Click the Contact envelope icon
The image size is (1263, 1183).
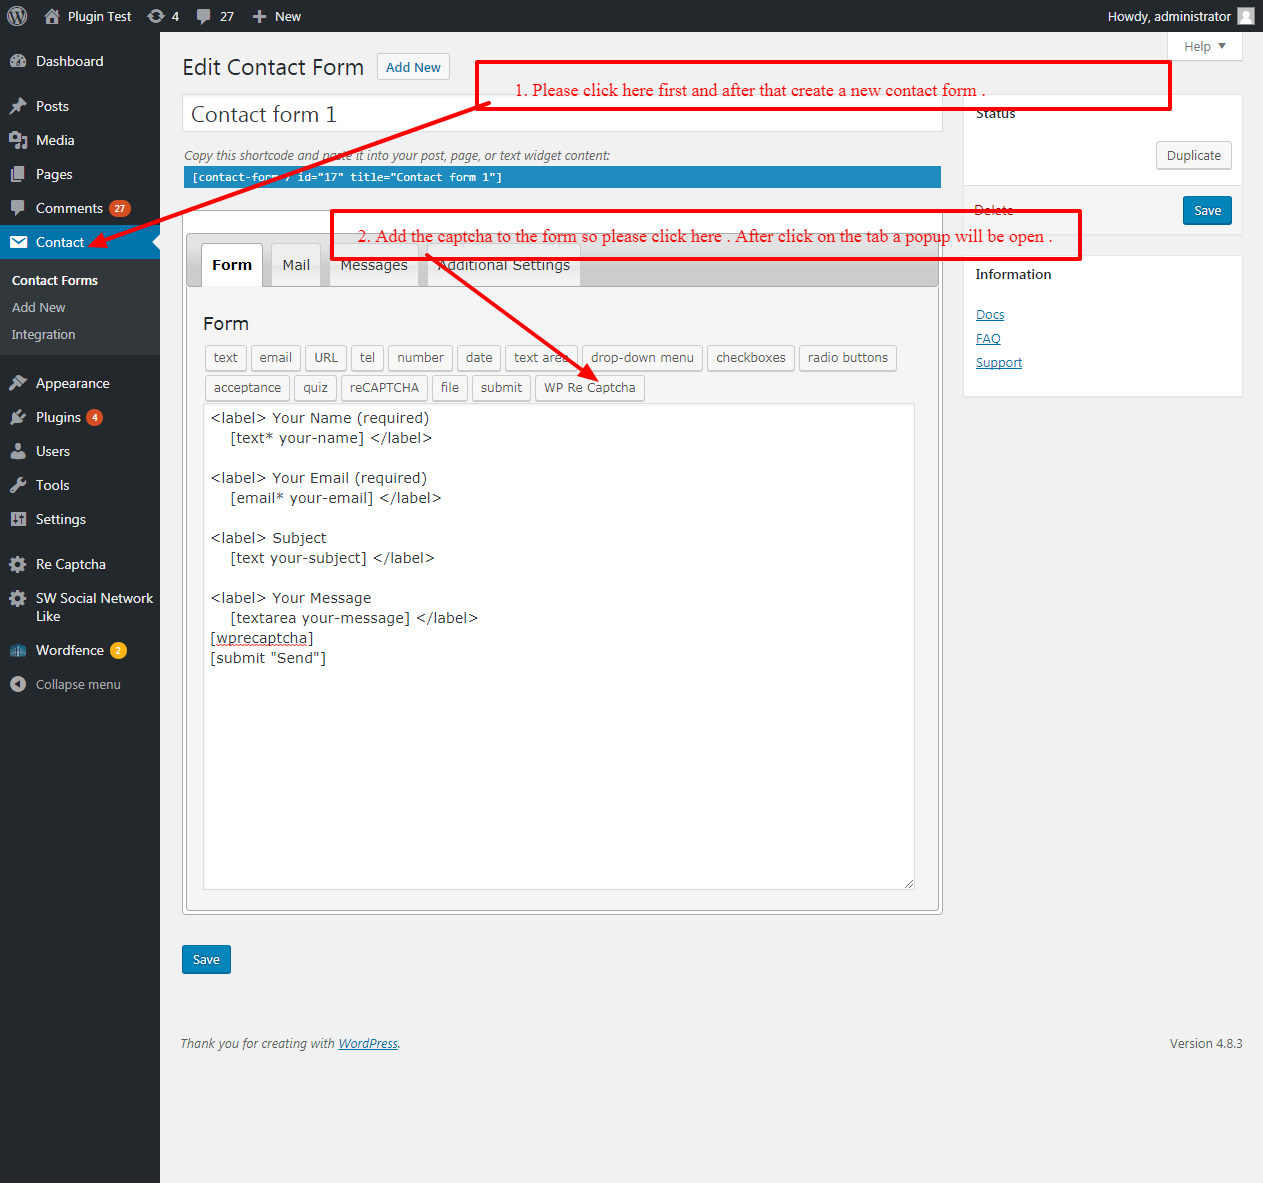tap(18, 242)
